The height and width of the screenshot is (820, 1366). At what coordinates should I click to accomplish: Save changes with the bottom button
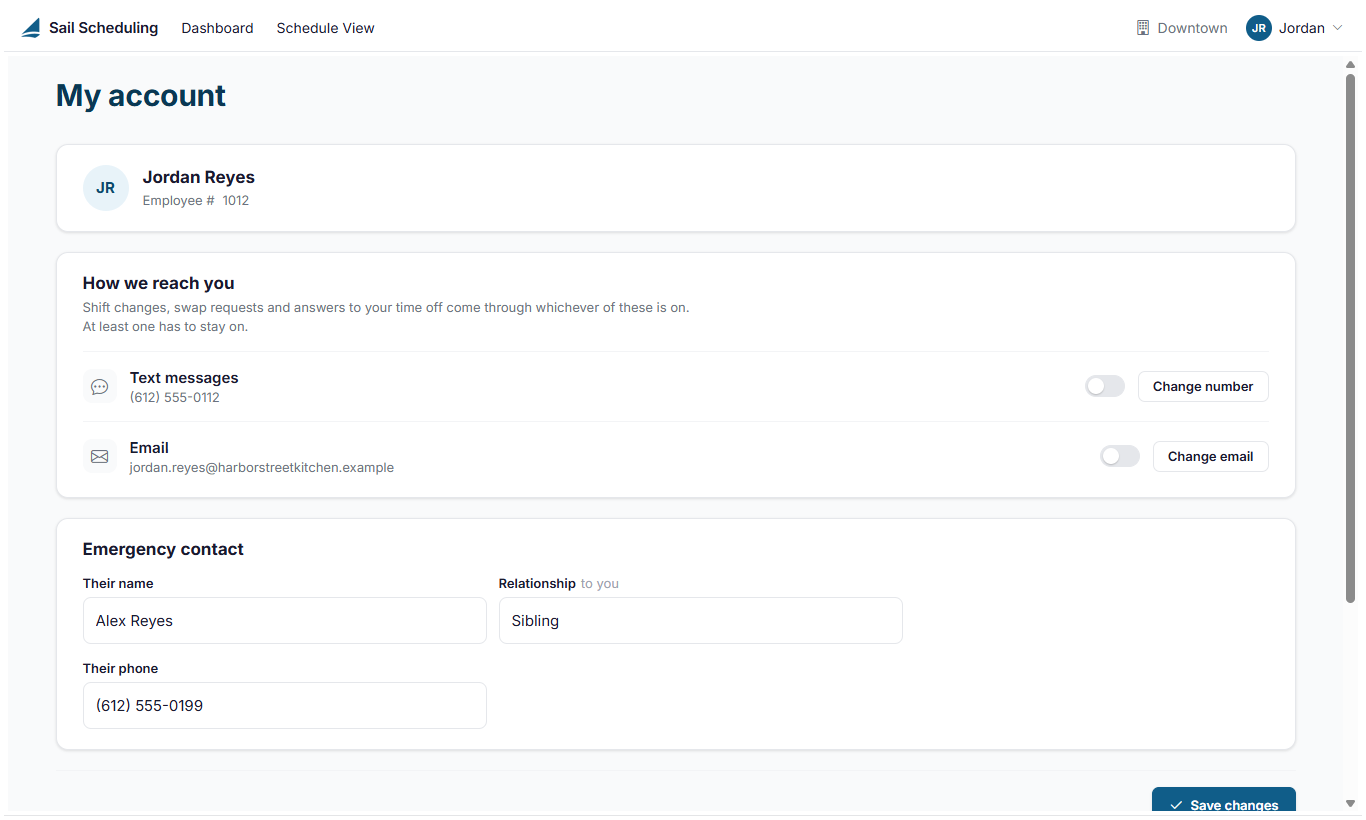tap(1224, 801)
